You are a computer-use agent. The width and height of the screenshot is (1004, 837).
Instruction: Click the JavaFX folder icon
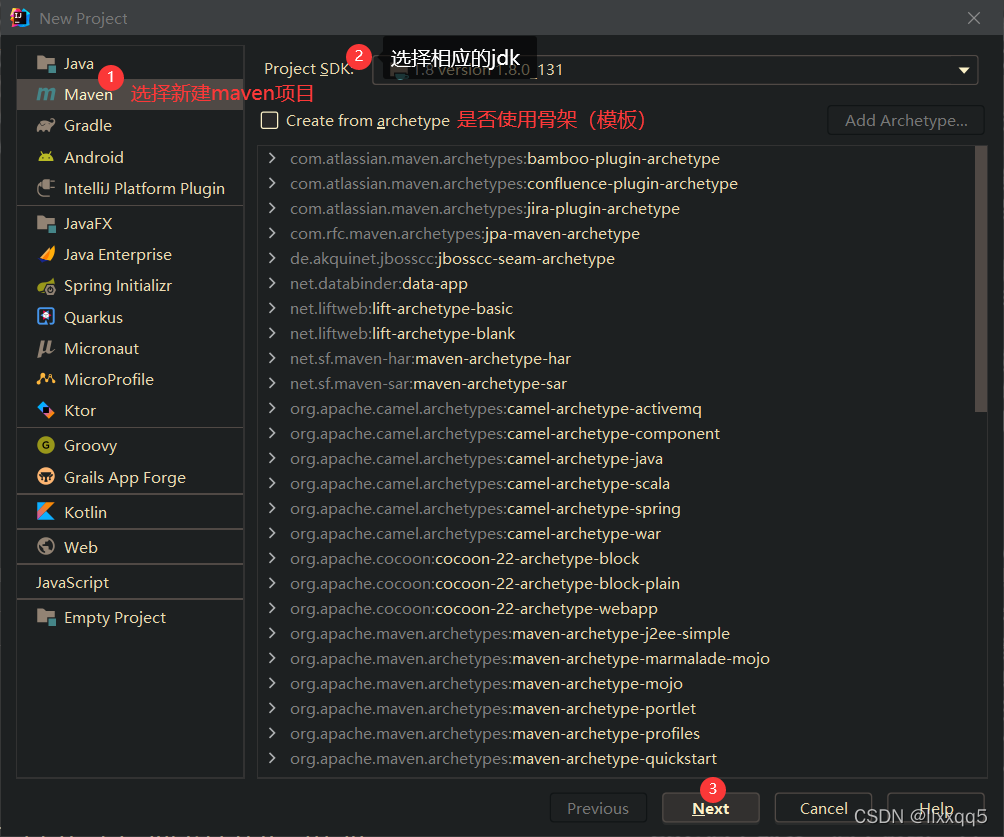[x=46, y=223]
